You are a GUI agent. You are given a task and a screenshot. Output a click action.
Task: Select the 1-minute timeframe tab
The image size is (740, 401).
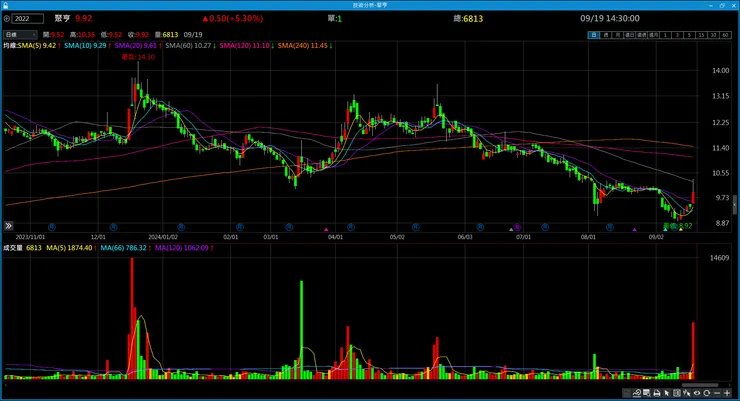pyautogui.click(x=665, y=35)
